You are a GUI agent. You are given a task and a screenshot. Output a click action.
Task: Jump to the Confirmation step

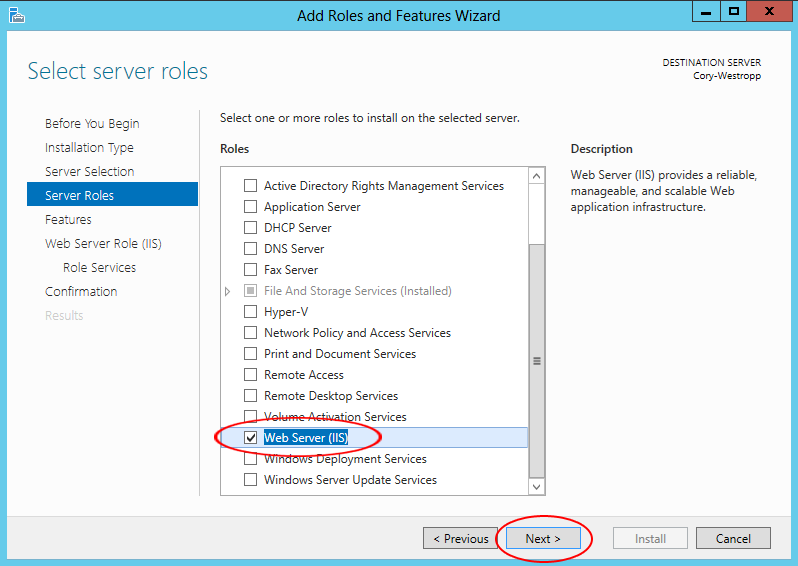(81, 291)
